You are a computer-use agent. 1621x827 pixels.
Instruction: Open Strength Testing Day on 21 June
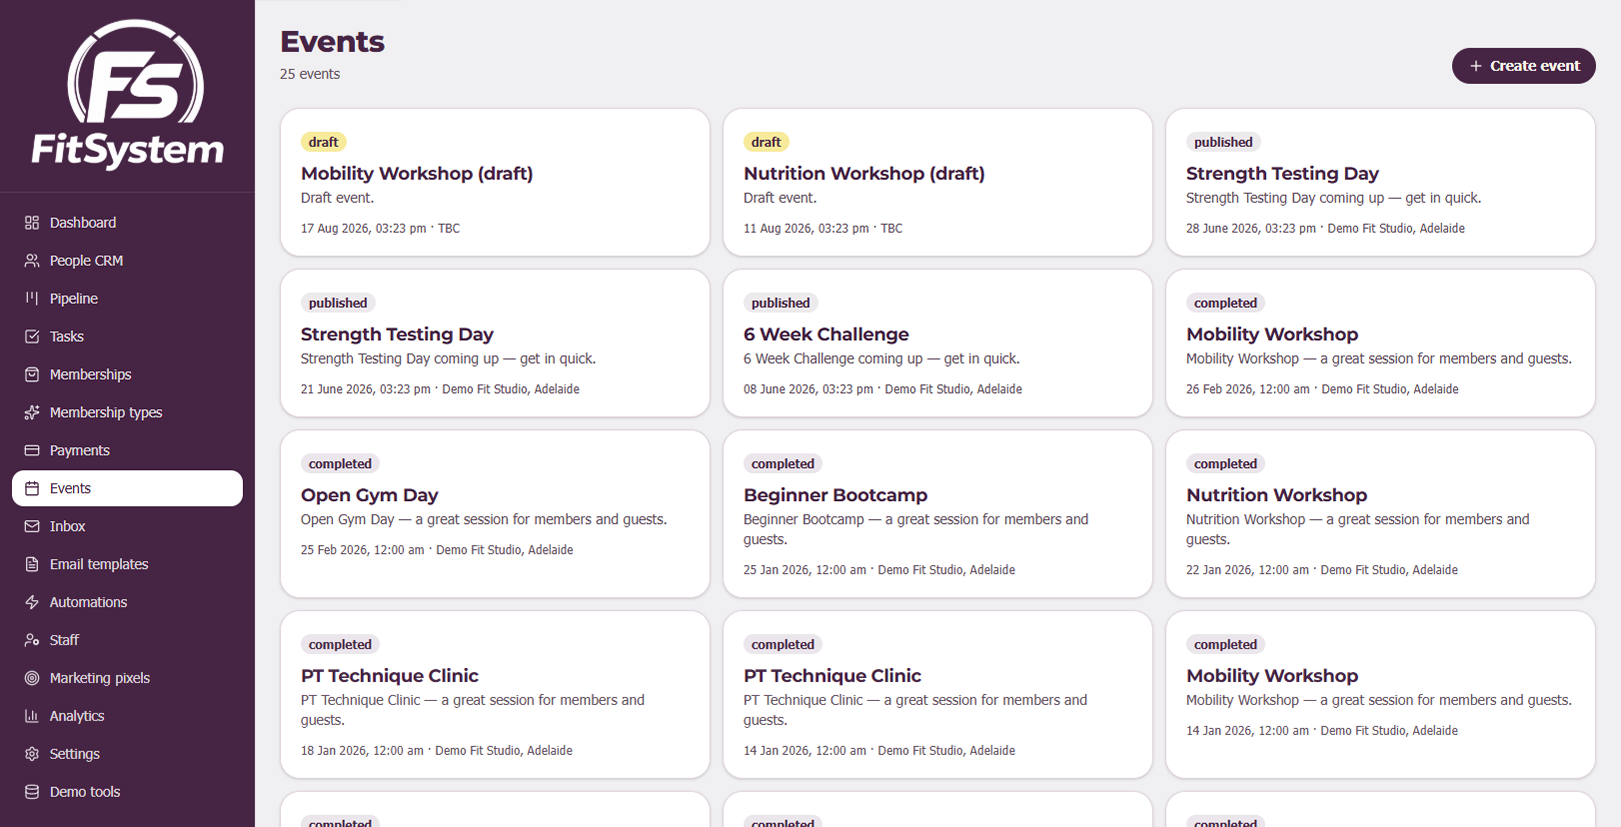point(495,343)
